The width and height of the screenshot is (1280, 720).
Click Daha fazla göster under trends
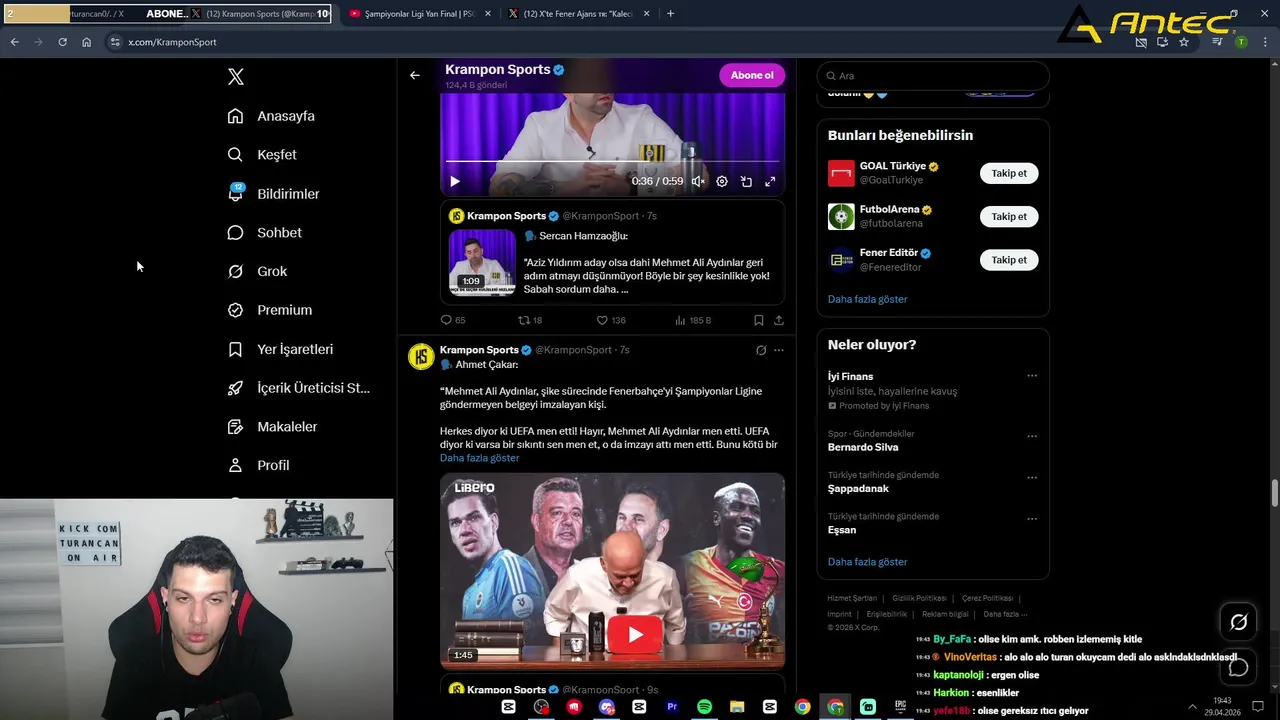(x=868, y=562)
